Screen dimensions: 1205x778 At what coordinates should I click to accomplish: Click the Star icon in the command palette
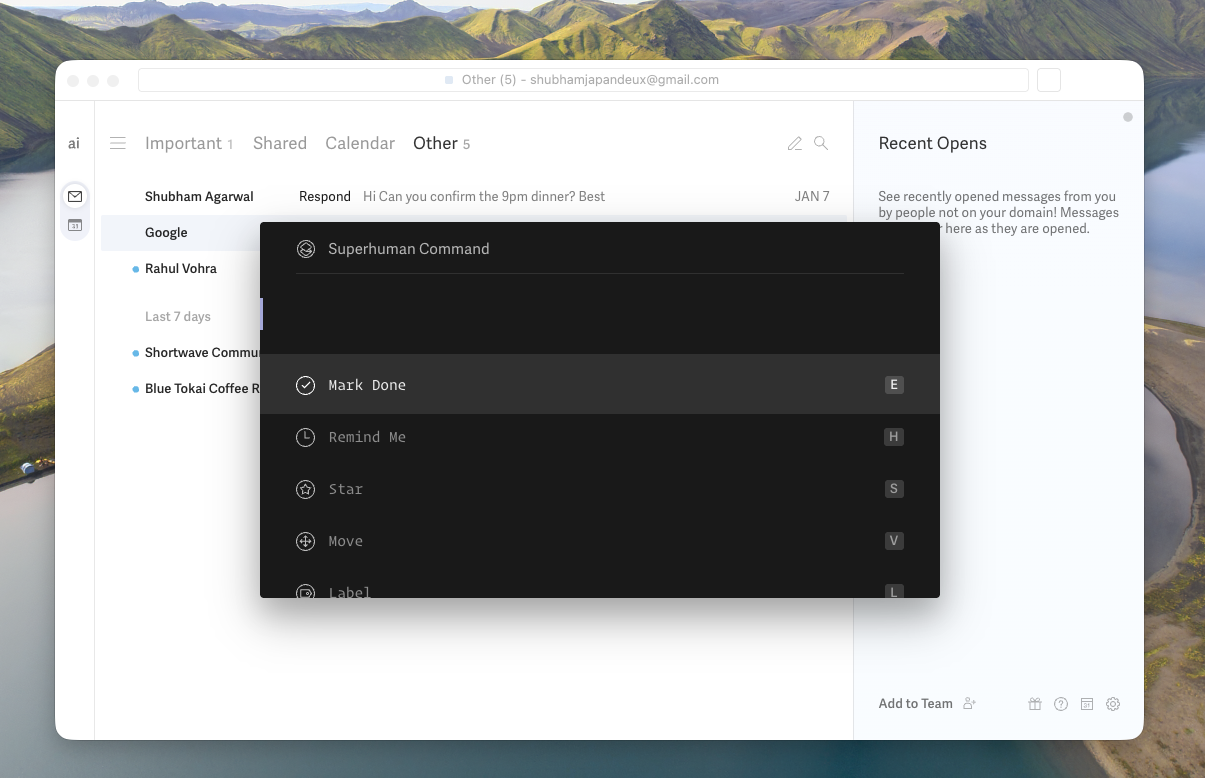[305, 489]
